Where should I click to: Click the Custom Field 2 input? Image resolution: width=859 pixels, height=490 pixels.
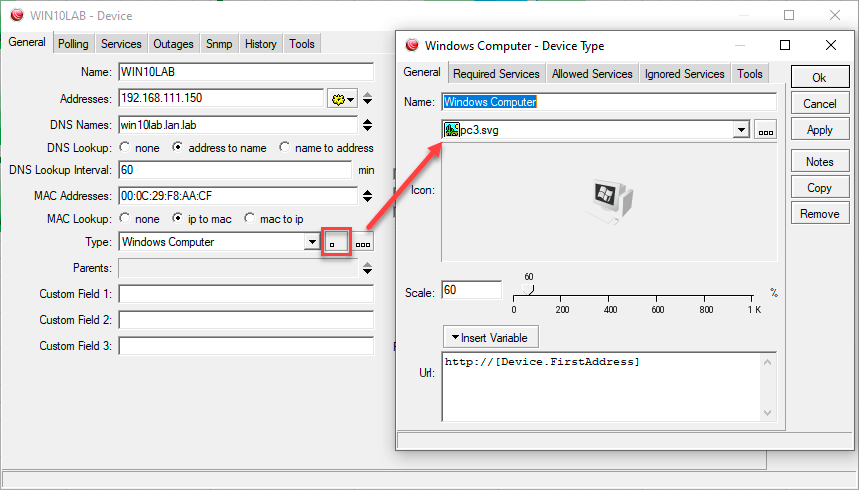(x=246, y=320)
